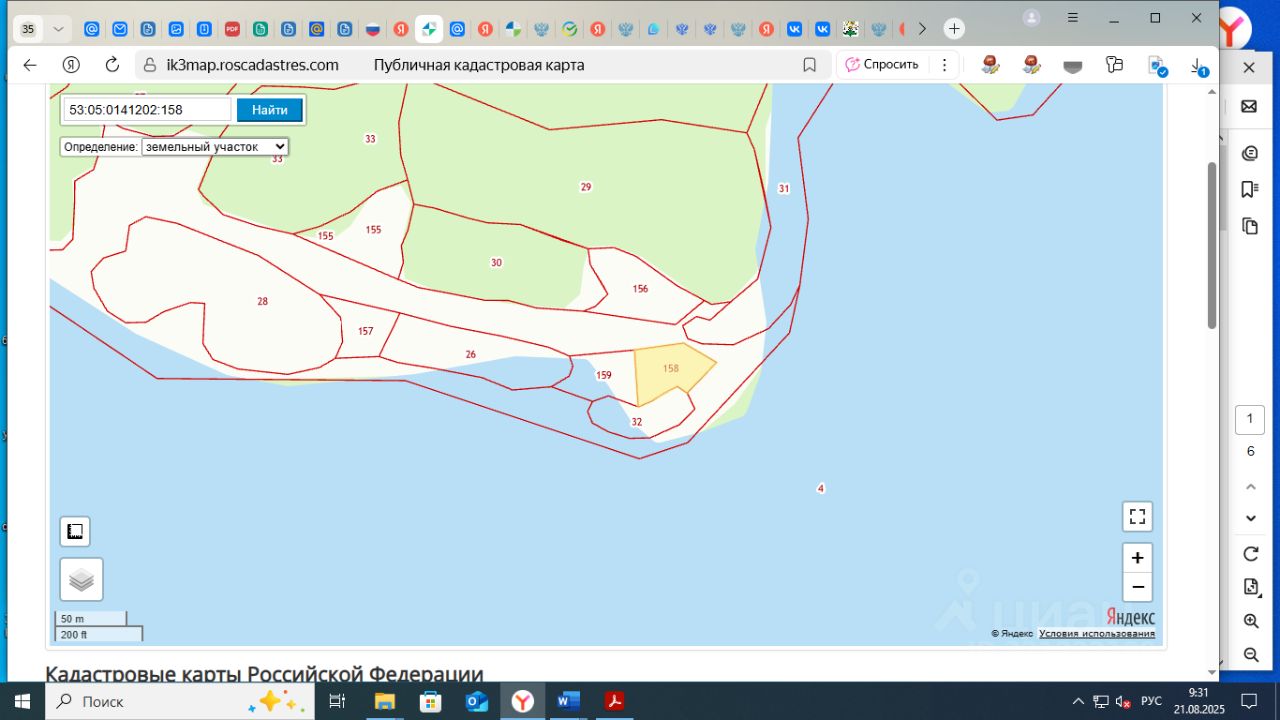Click the Спросить assistant button
This screenshot has width=1280, height=720.
point(882,65)
